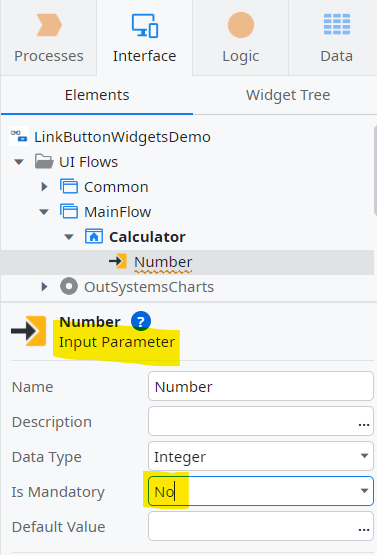The width and height of the screenshot is (377, 555).
Task: Open help for Number input parameter
Action: click(141, 321)
